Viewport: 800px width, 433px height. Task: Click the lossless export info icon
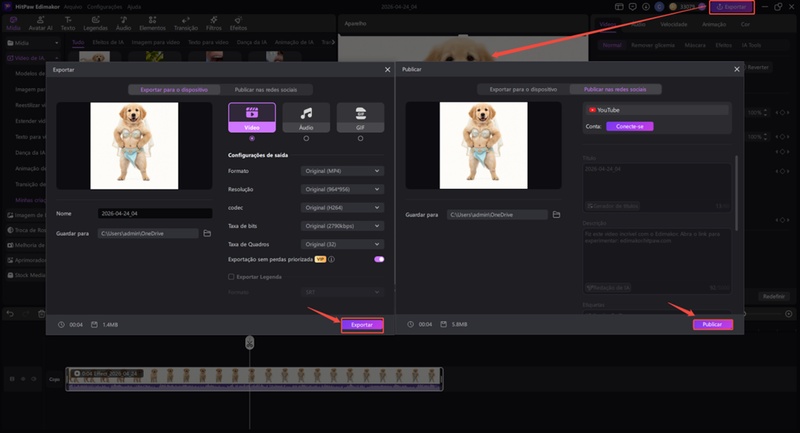pos(331,259)
